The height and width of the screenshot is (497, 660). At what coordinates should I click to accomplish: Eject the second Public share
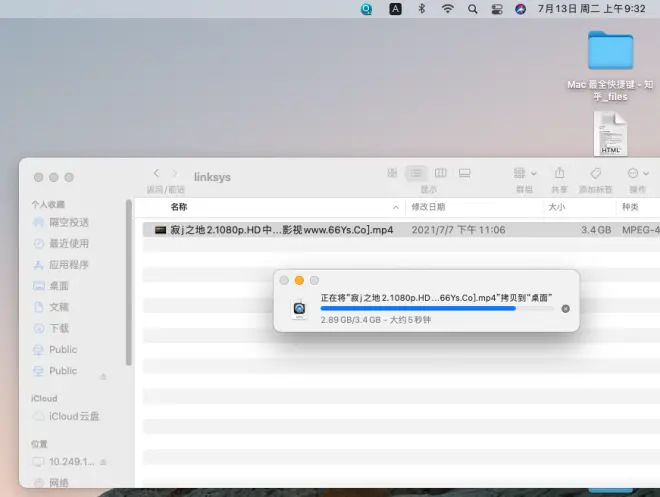pyautogui.click(x=103, y=376)
